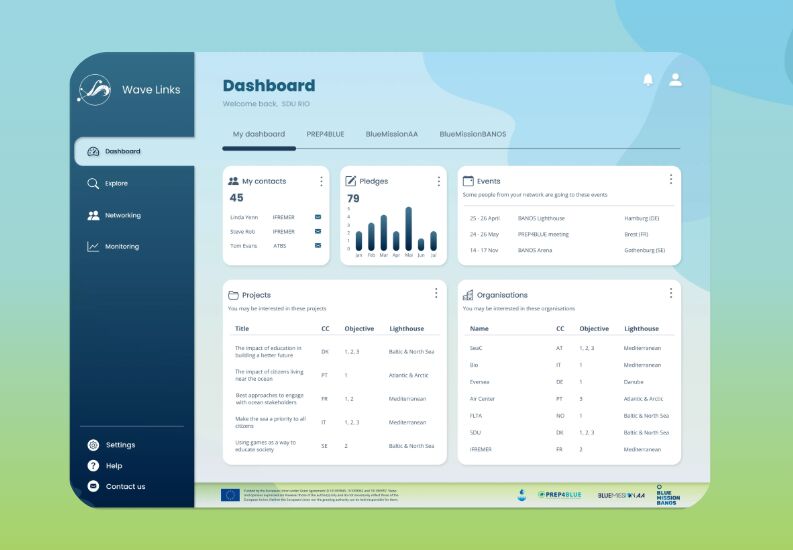This screenshot has height=550, width=793.
Task: Open Projects card three-dot menu
Action: pyautogui.click(x=436, y=293)
